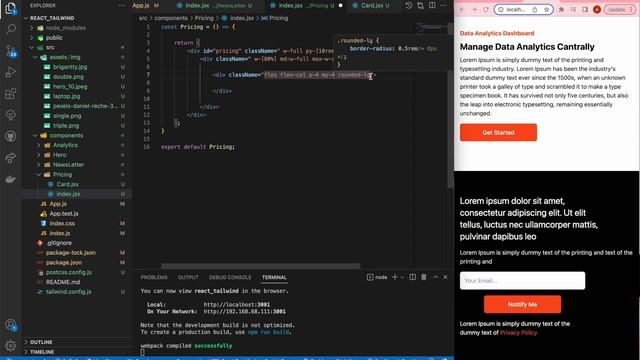Click the browser Update button
Image resolution: width=640 pixels, height=360 pixels.
click(x=620, y=9)
